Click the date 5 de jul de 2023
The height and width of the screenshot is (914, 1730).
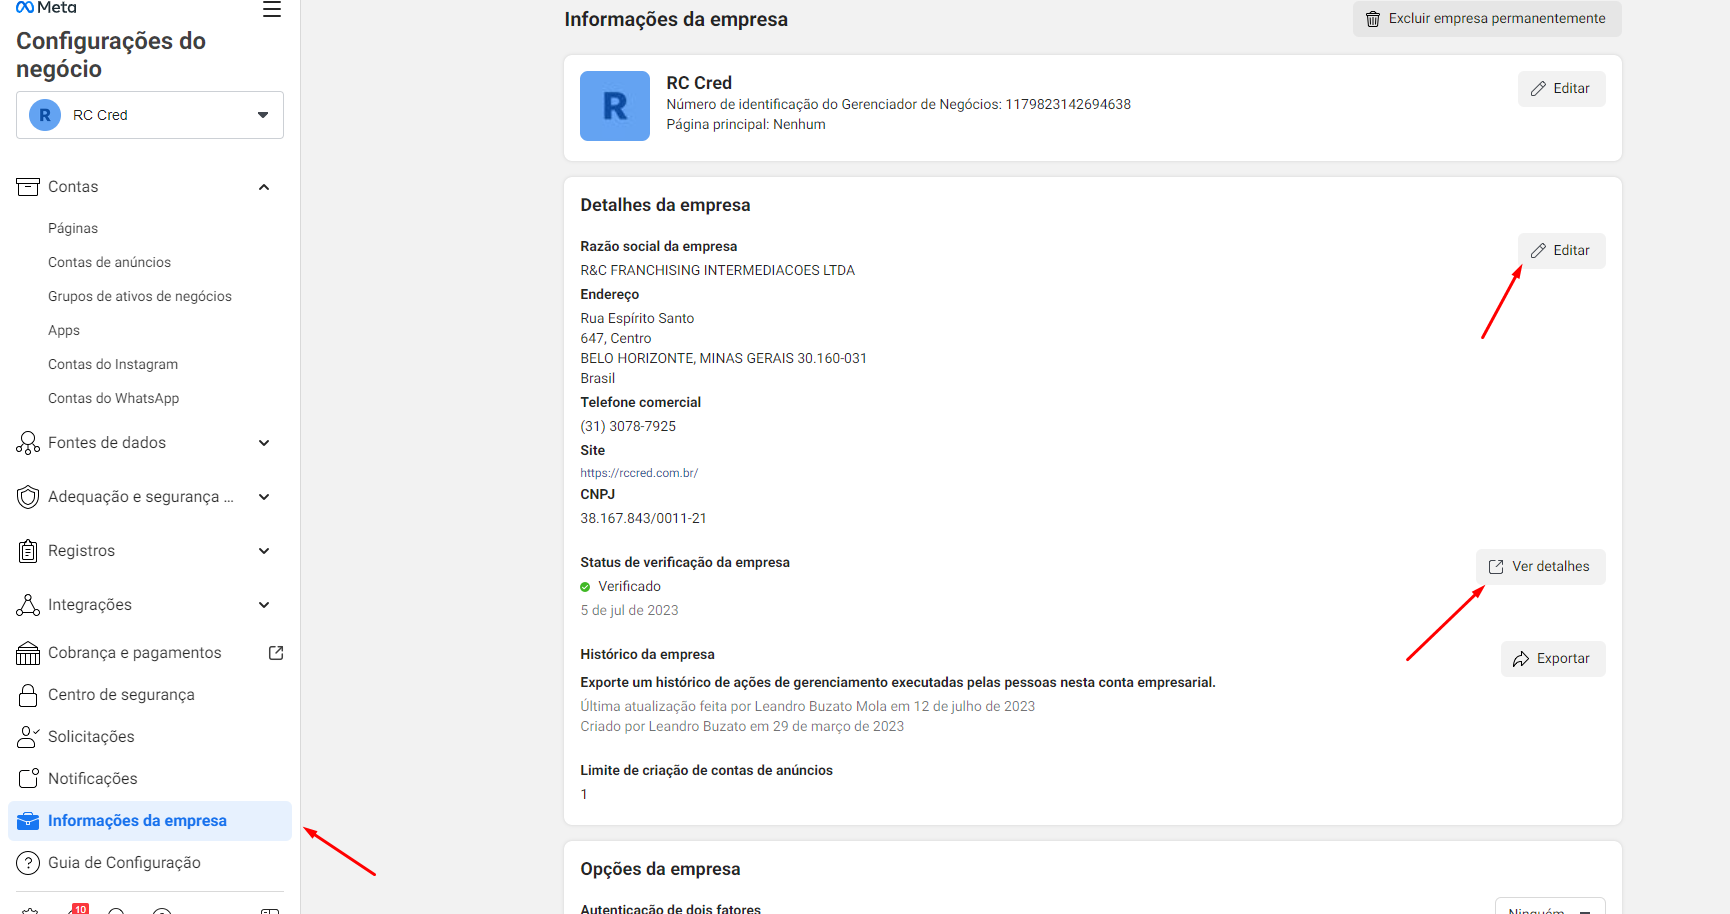click(629, 610)
